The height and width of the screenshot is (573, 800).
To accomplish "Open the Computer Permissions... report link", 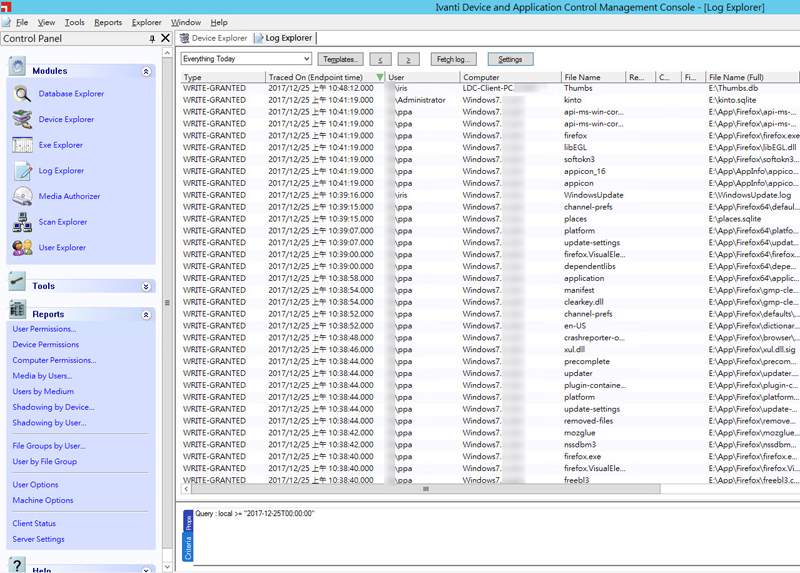I will 54,360.
